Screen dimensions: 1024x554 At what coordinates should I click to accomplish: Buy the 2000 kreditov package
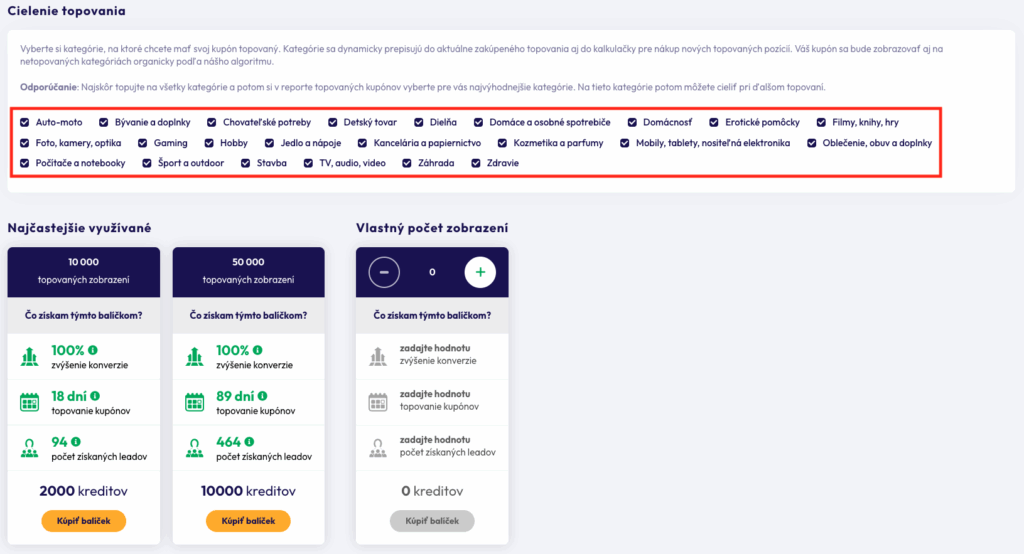pos(83,521)
